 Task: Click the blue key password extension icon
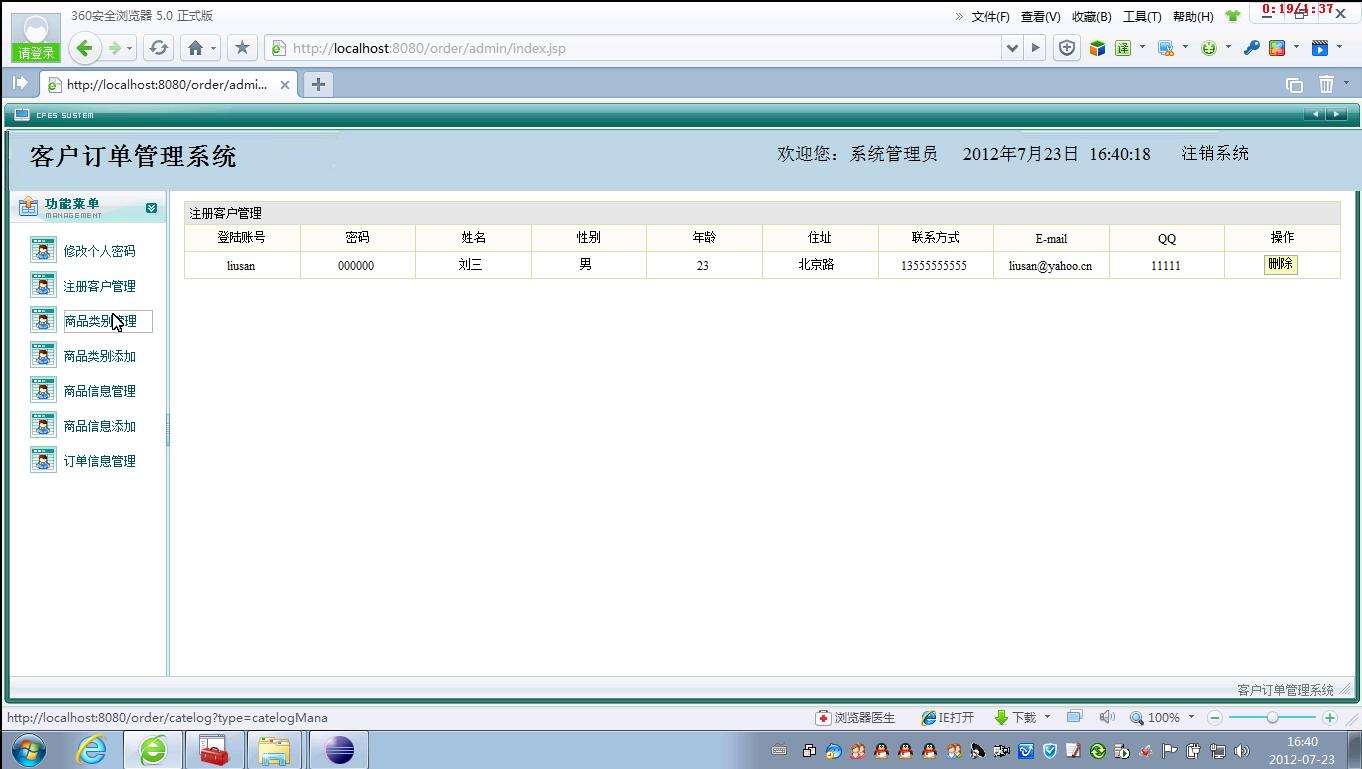[1251, 48]
